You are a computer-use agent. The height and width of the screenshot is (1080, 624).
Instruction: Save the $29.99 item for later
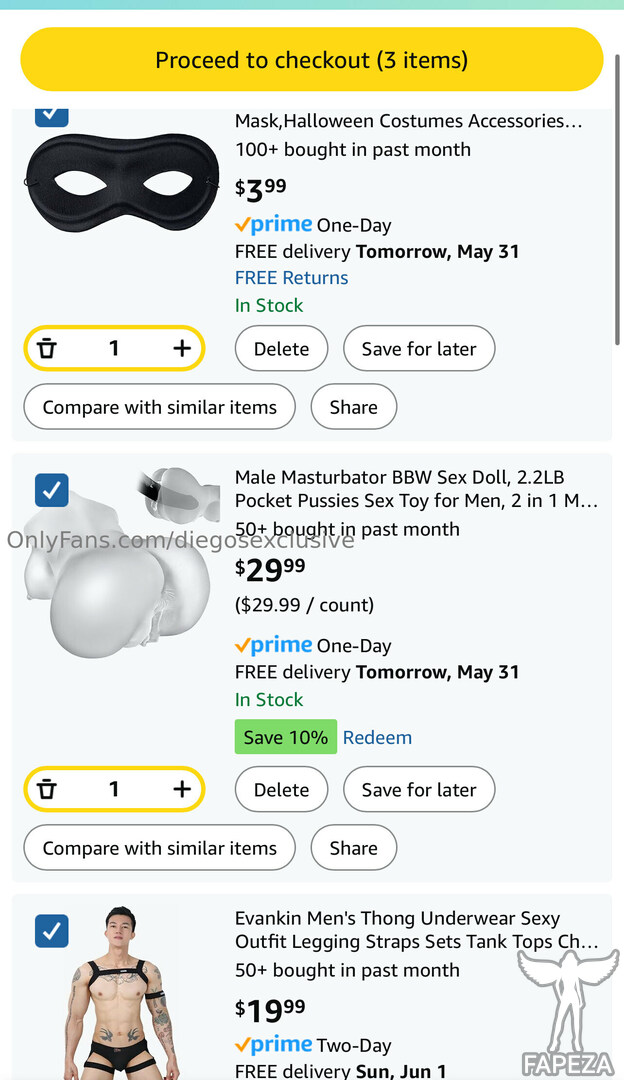[x=418, y=790]
